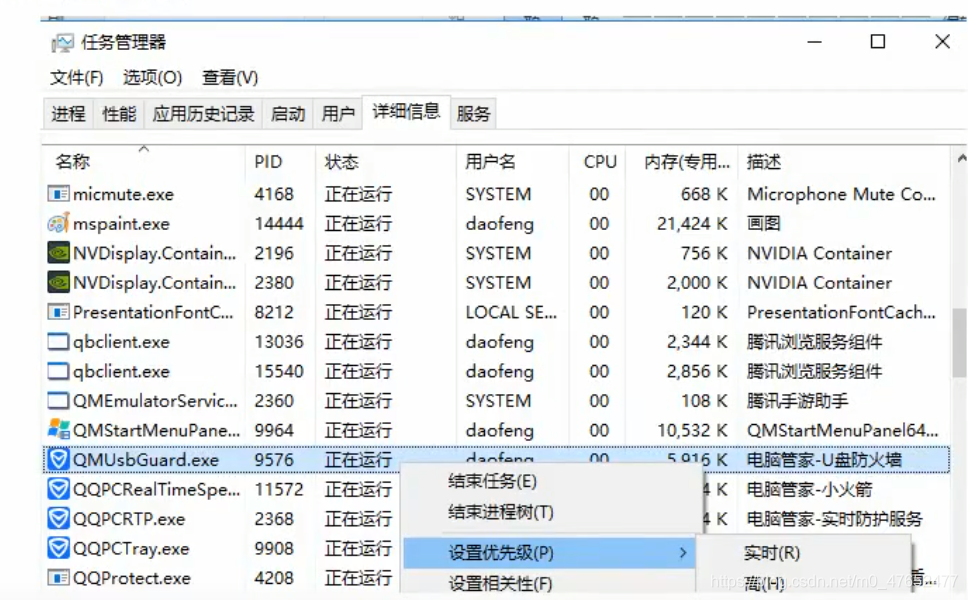Click PID 9964 cell

coord(274,430)
